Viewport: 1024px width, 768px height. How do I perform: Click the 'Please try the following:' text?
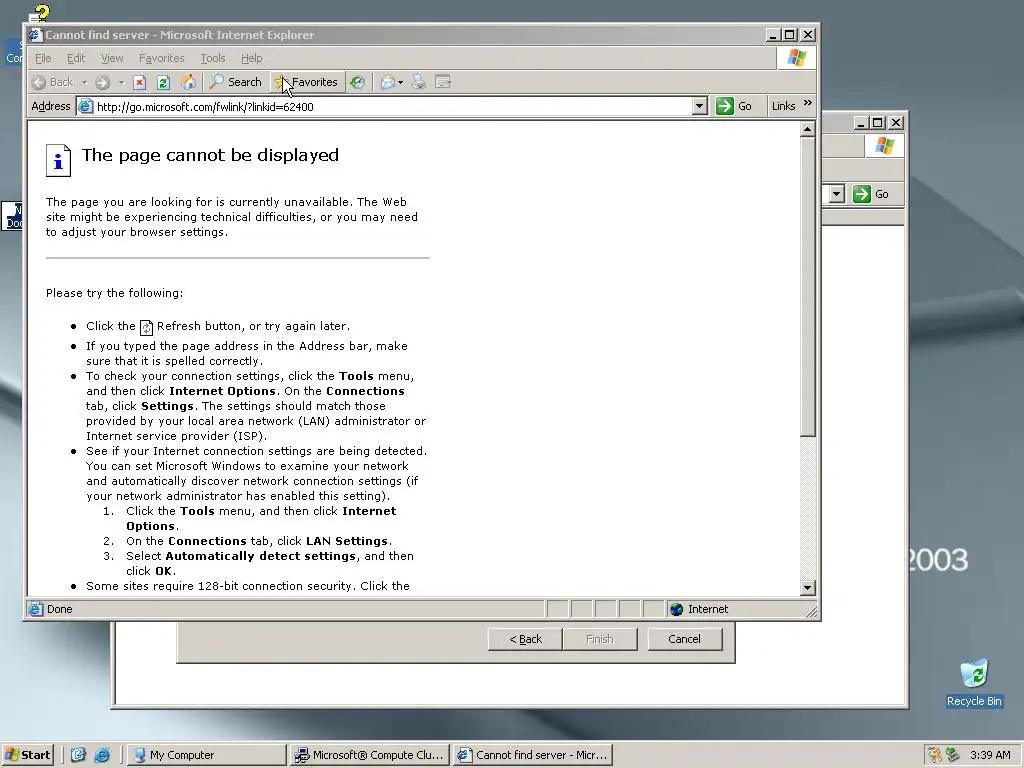pyautogui.click(x=114, y=293)
